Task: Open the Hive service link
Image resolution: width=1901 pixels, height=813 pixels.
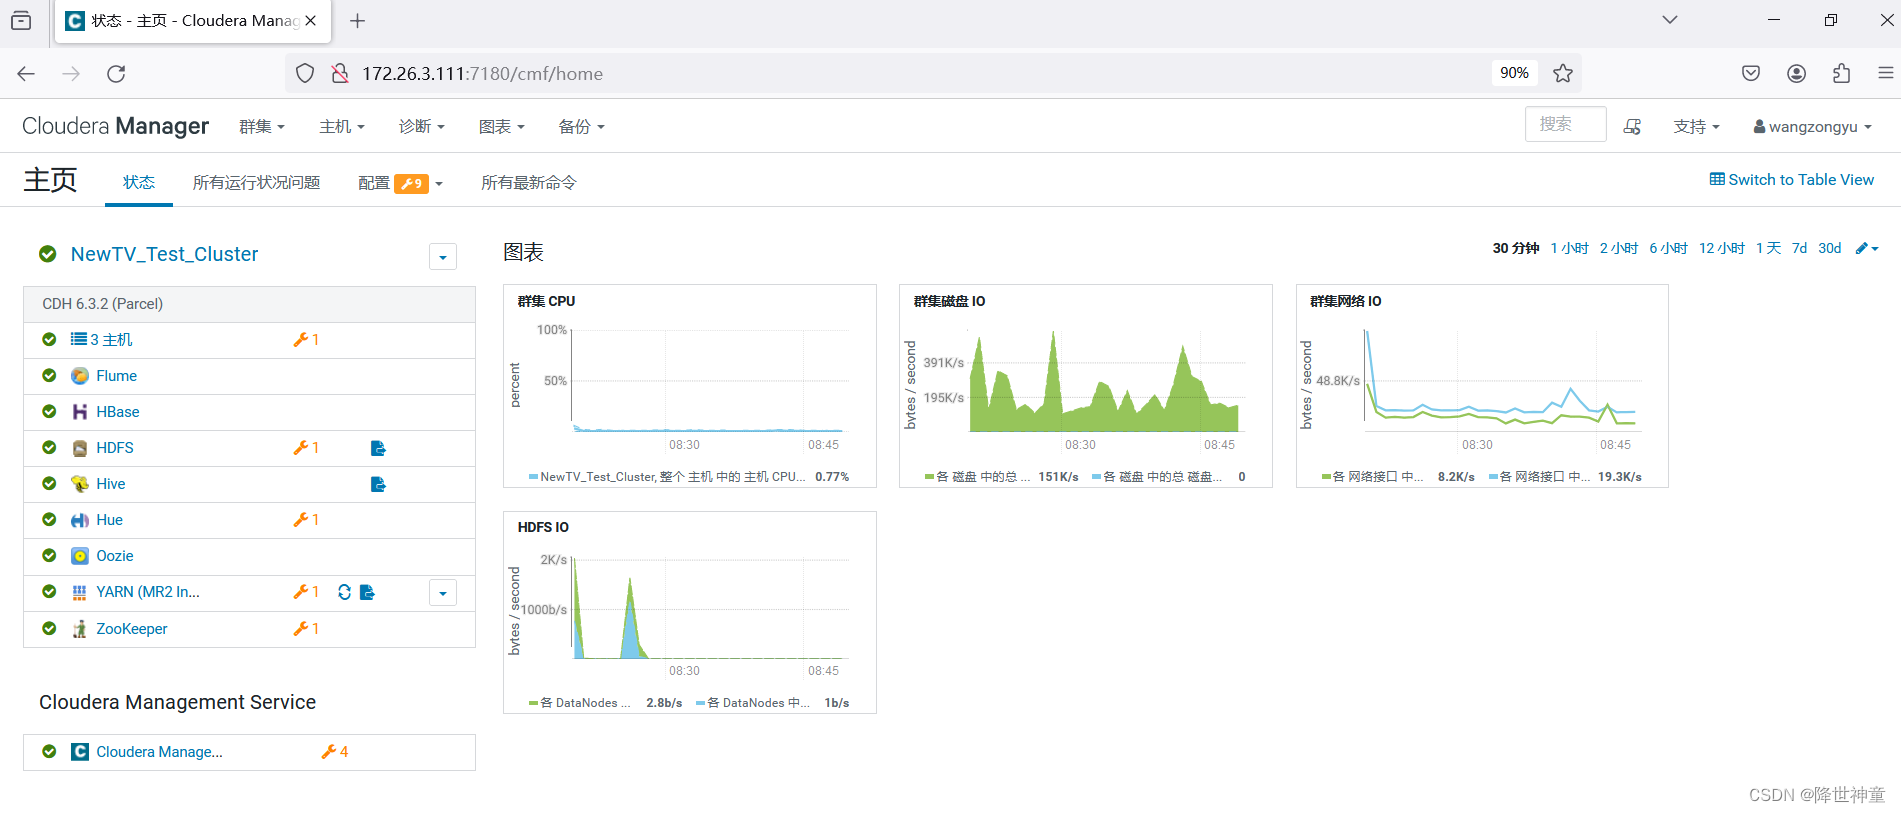Action: 111,484
